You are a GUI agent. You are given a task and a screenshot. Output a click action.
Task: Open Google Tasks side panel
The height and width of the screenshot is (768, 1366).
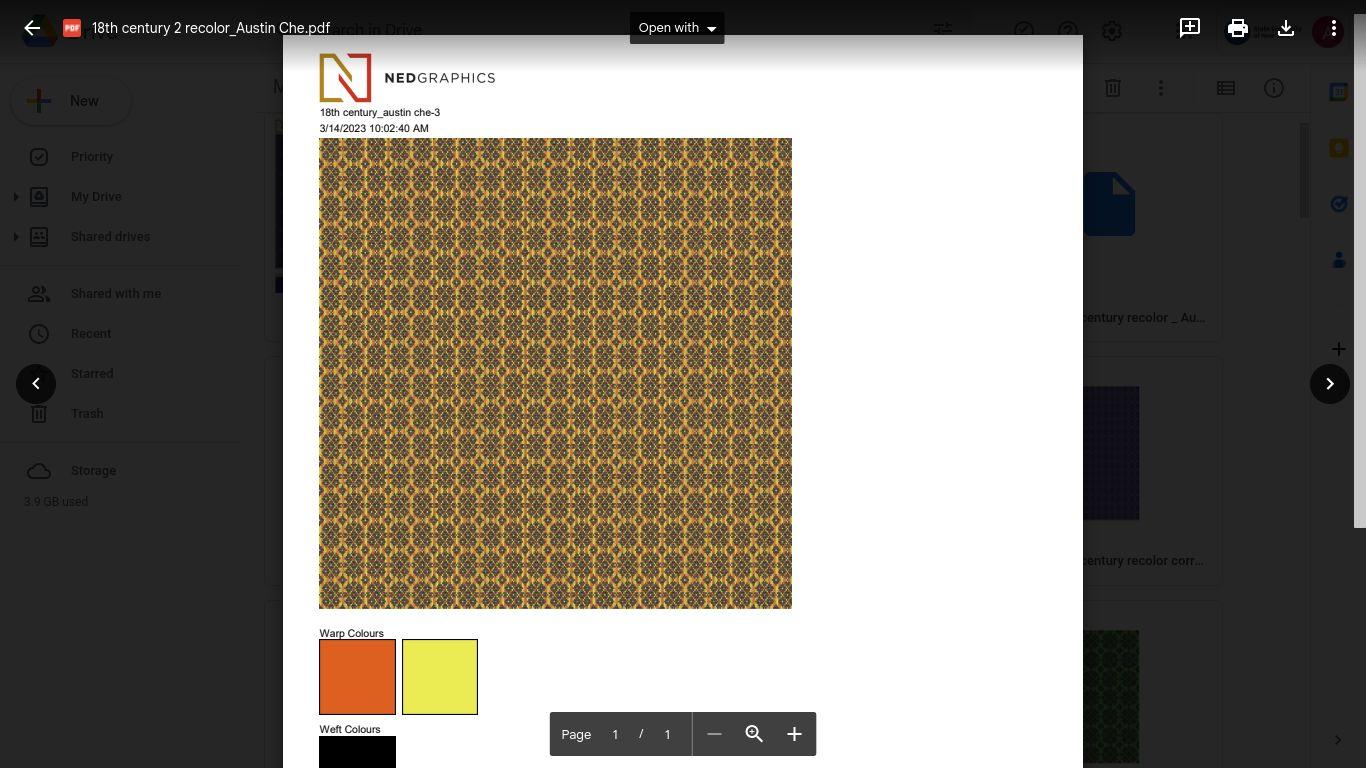tap(1339, 204)
